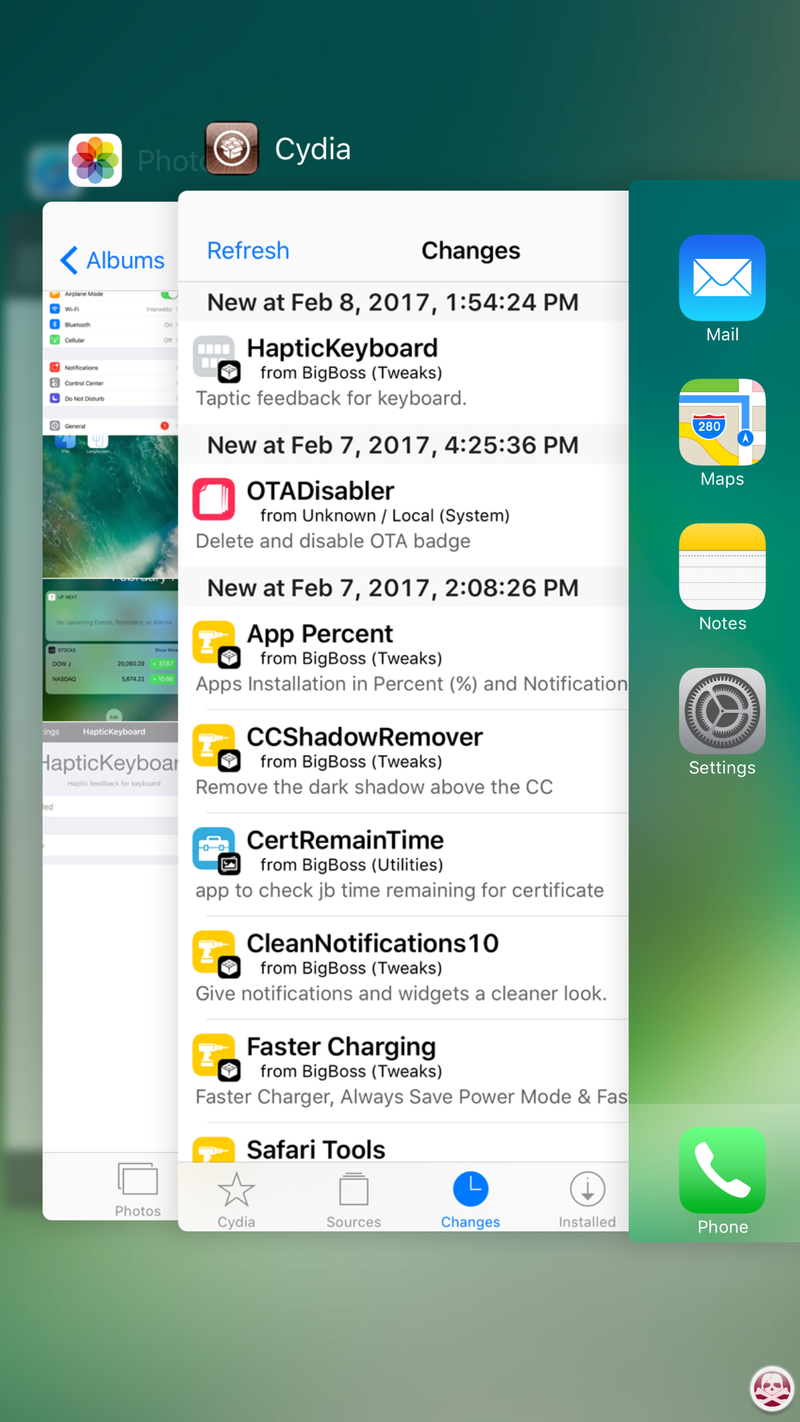Screen dimensions: 800x1422
Task: Open the Settings screenshot thumbnail in Photos card
Action: pos(110,363)
